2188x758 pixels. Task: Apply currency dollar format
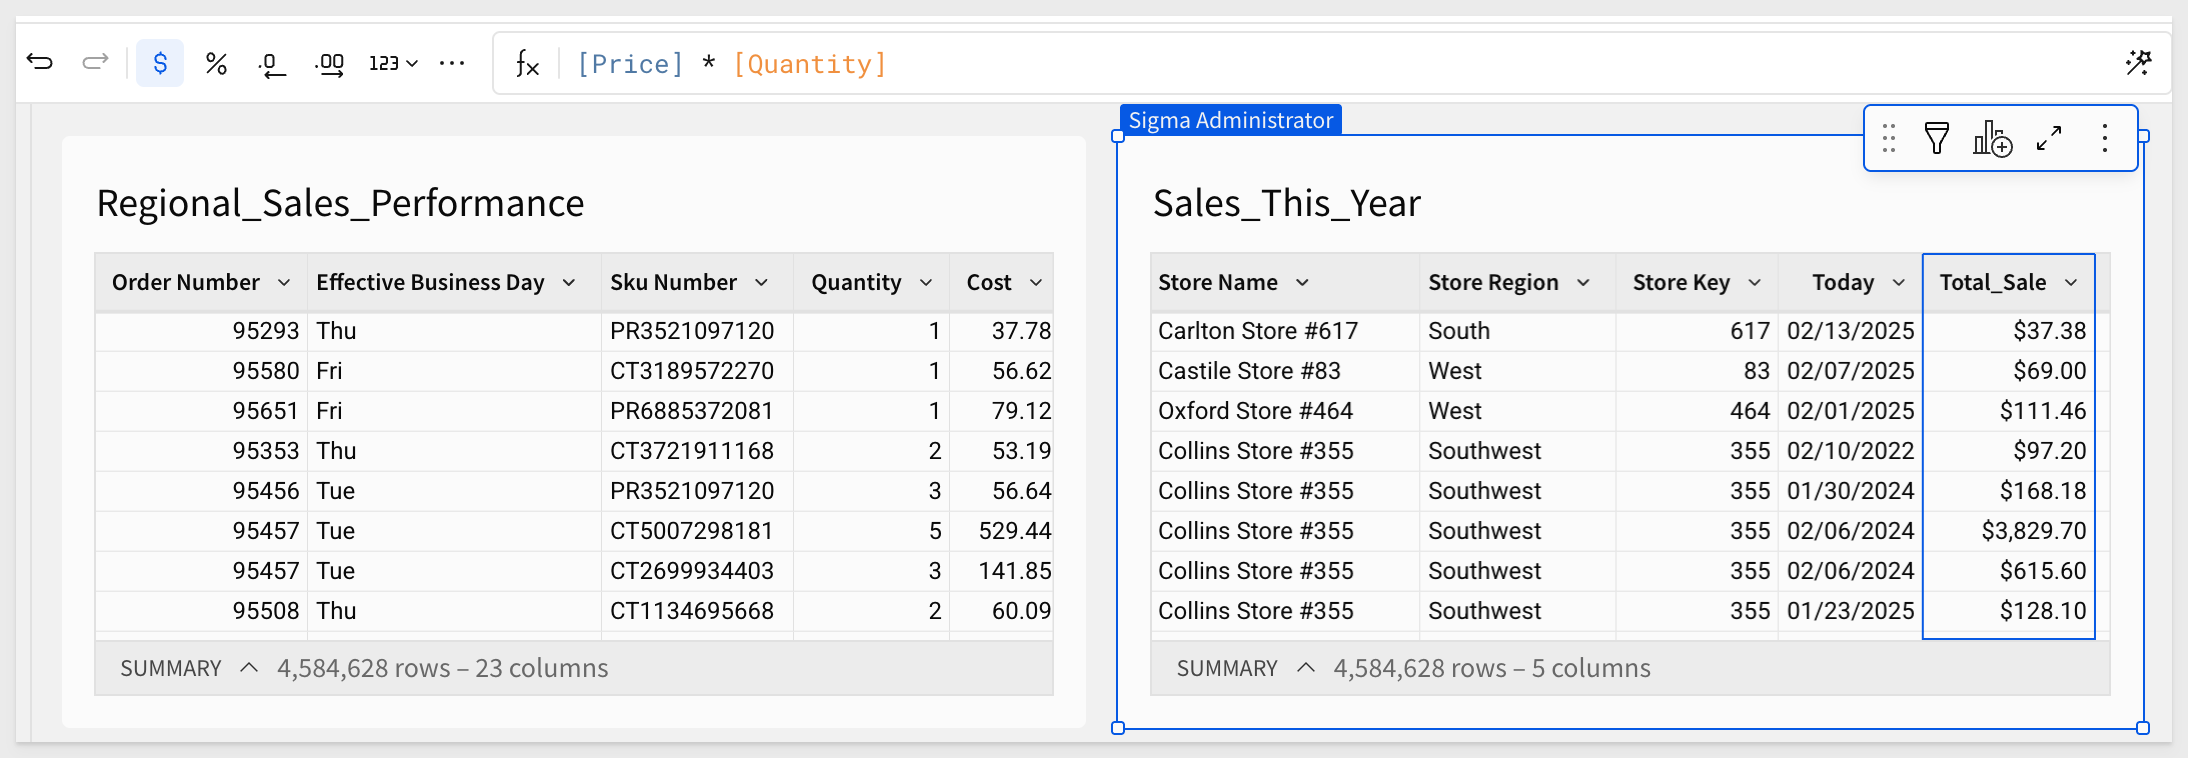pyautogui.click(x=160, y=63)
